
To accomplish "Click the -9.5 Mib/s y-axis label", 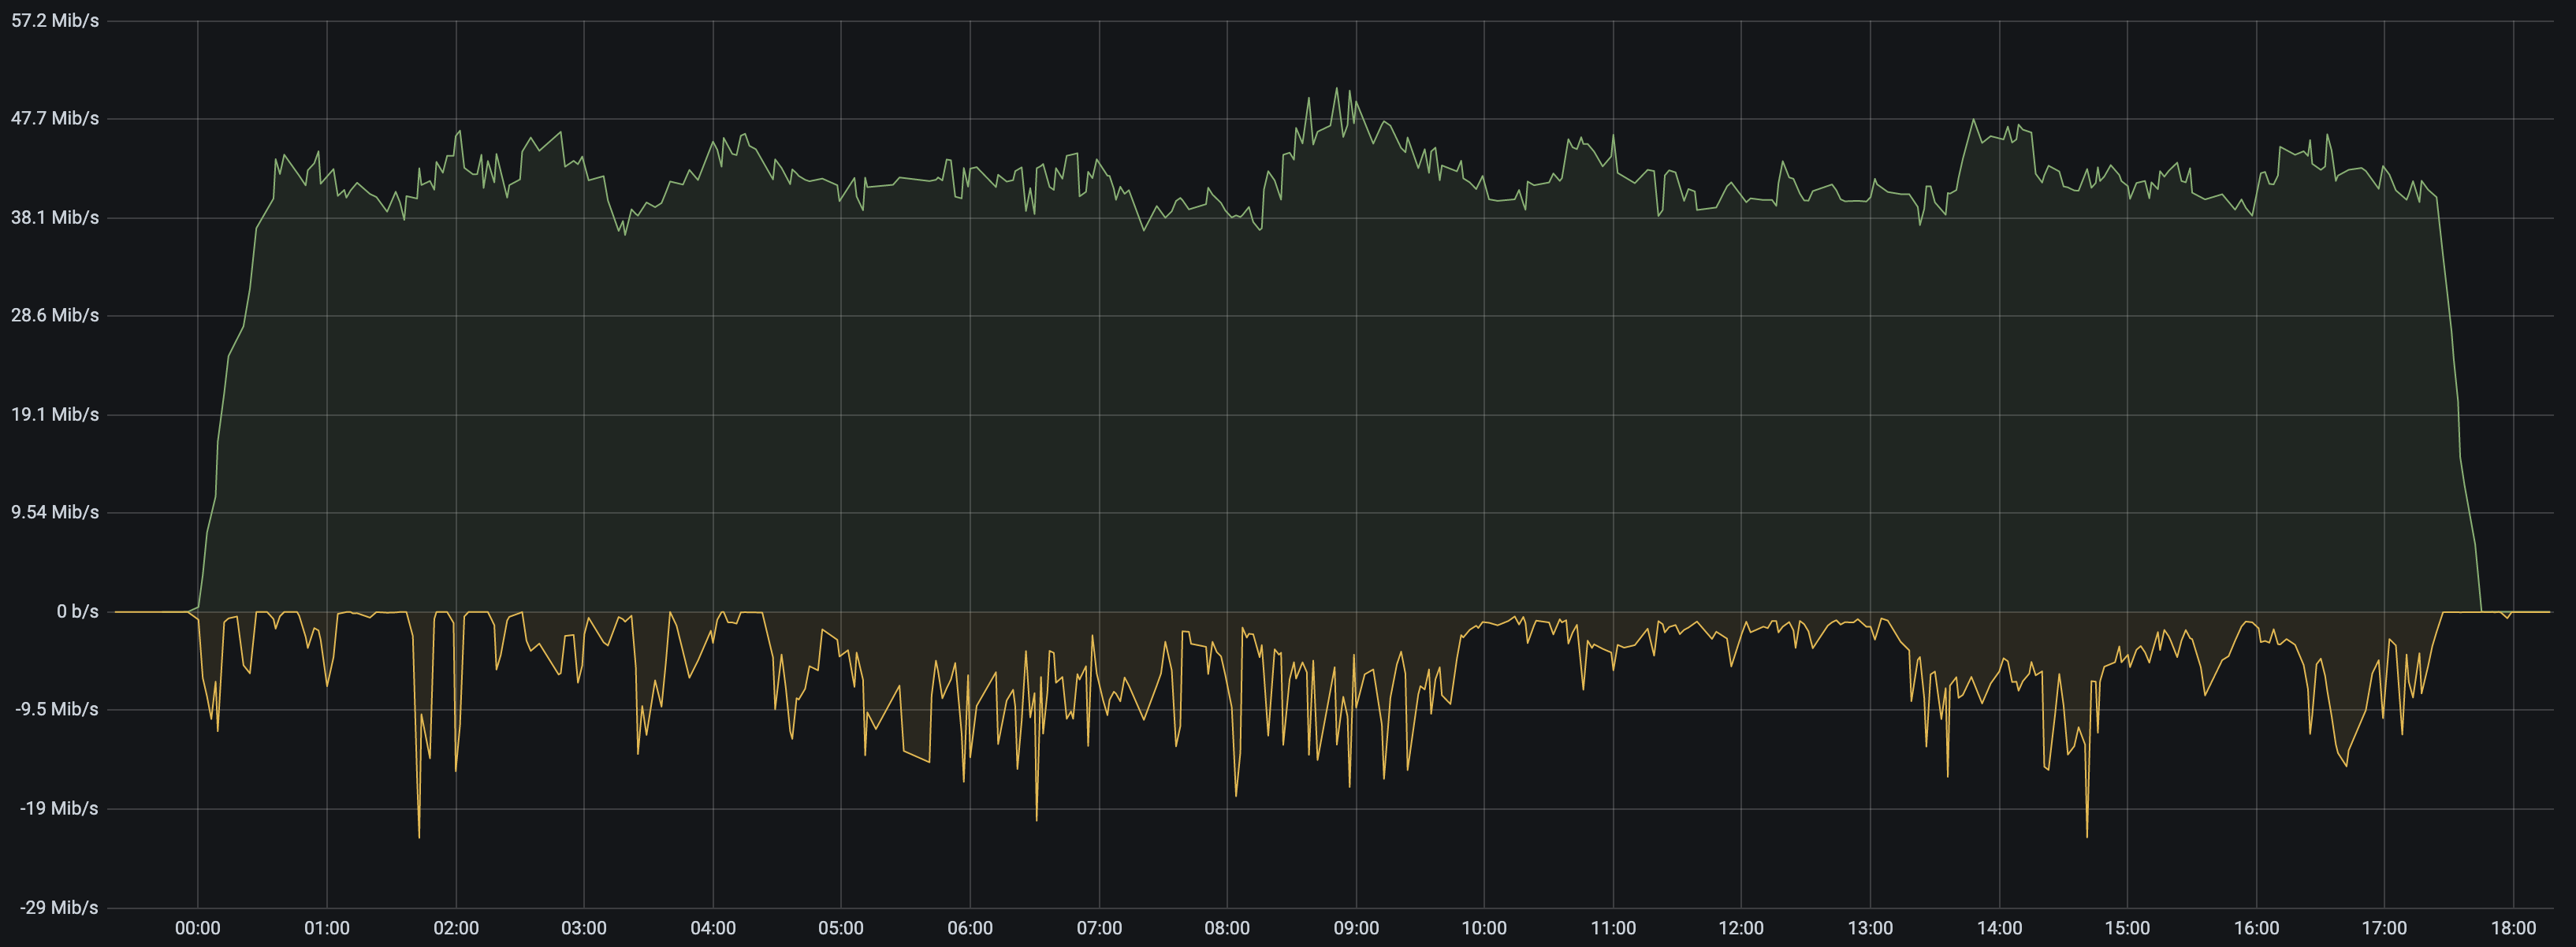I will coord(57,709).
